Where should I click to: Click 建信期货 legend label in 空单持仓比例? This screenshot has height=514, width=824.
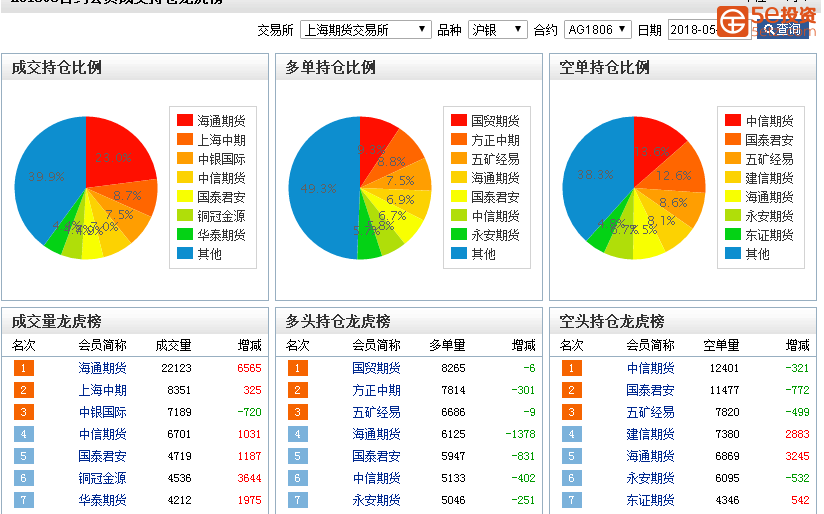pyautogui.click(x=769, y=178)
